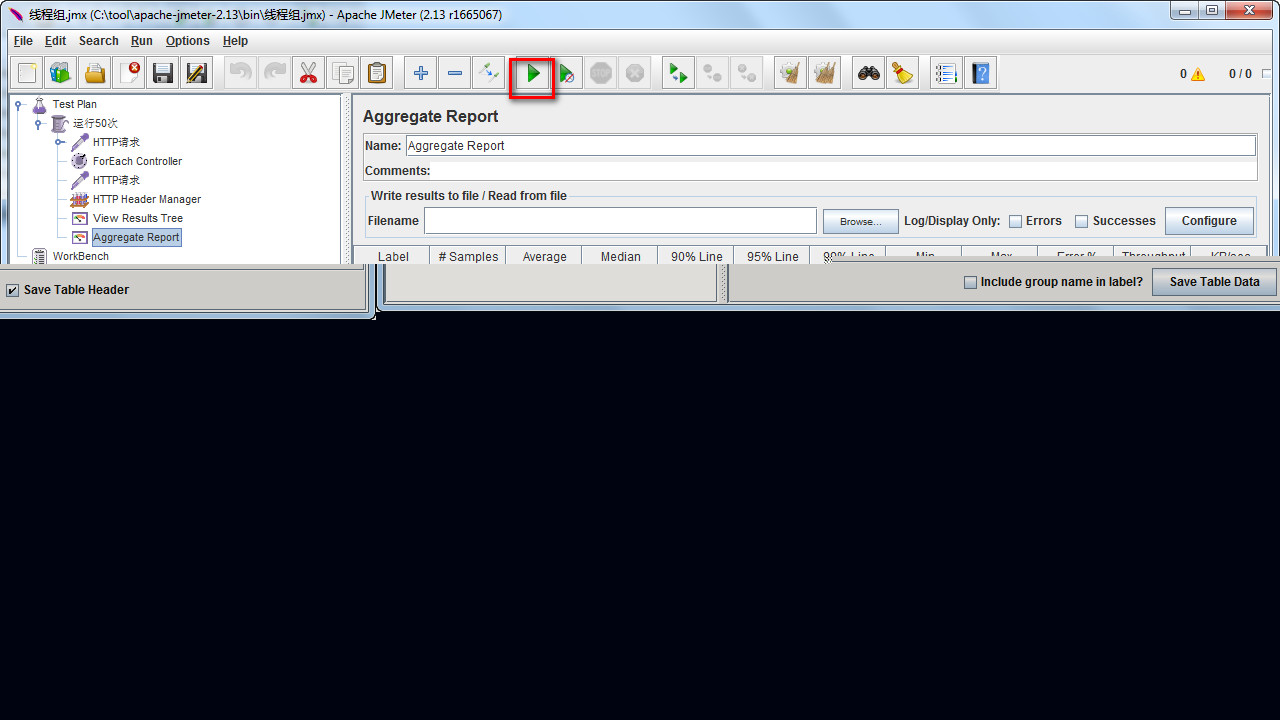Select the ForEach Controller node
1280x720 pixels.
(137, 161)
